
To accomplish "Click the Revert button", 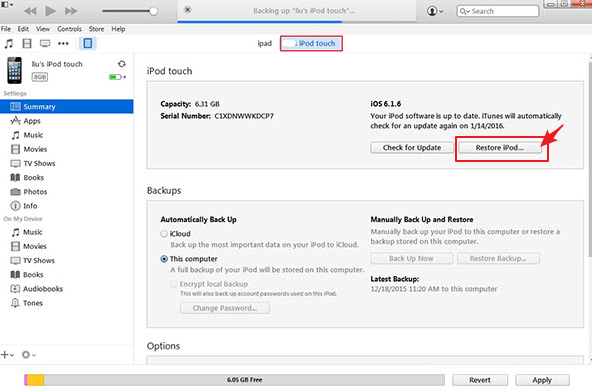I will coord(480,380).
